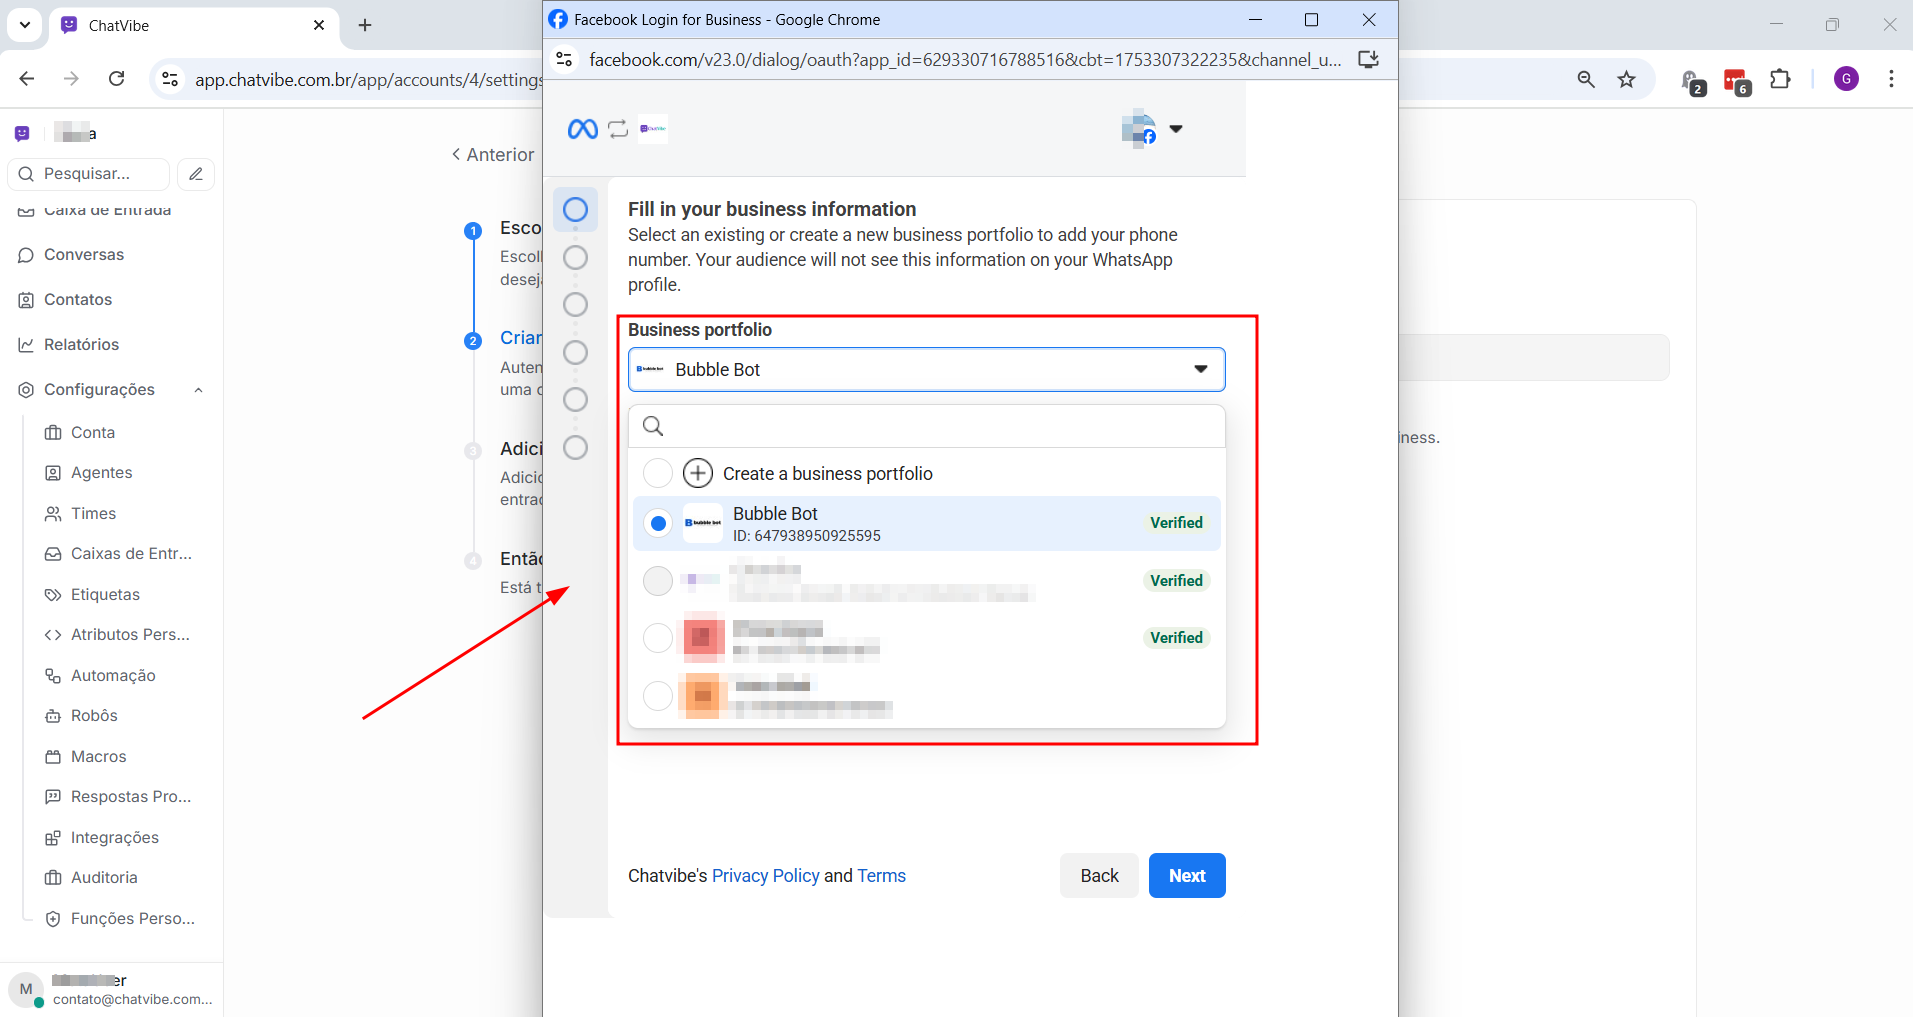Go to Agentes settings
This screenshot has width=1913, height=1017.
click(x=101, y=473)
